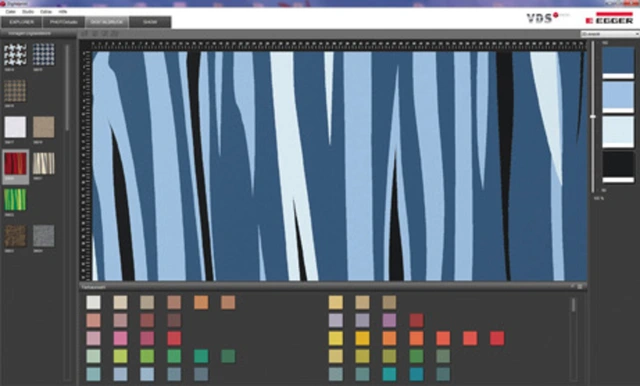Open the Studio menu
The width and height of the screenshot is (640, 386).
28,12
